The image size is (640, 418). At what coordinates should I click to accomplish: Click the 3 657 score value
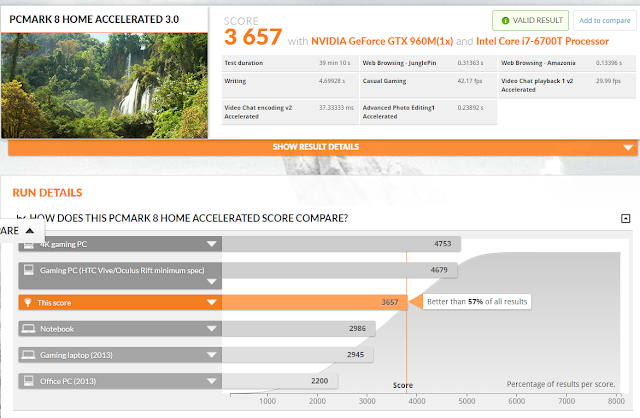point(253,37)
